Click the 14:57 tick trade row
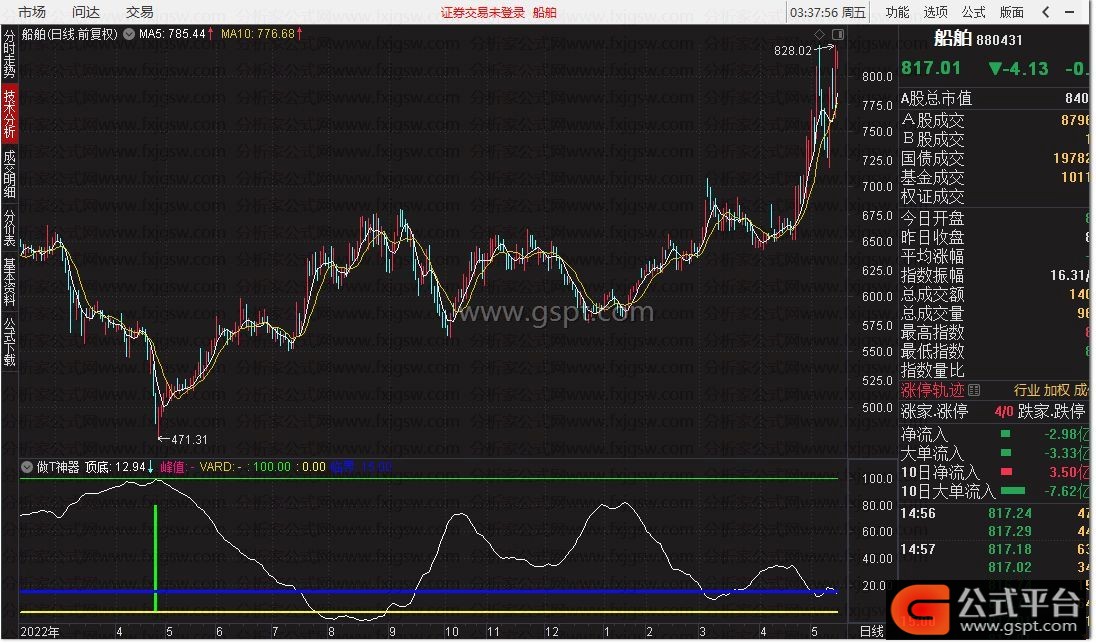Image resolution: width=1096 pixels, height=643 pixels. [995, 549]
